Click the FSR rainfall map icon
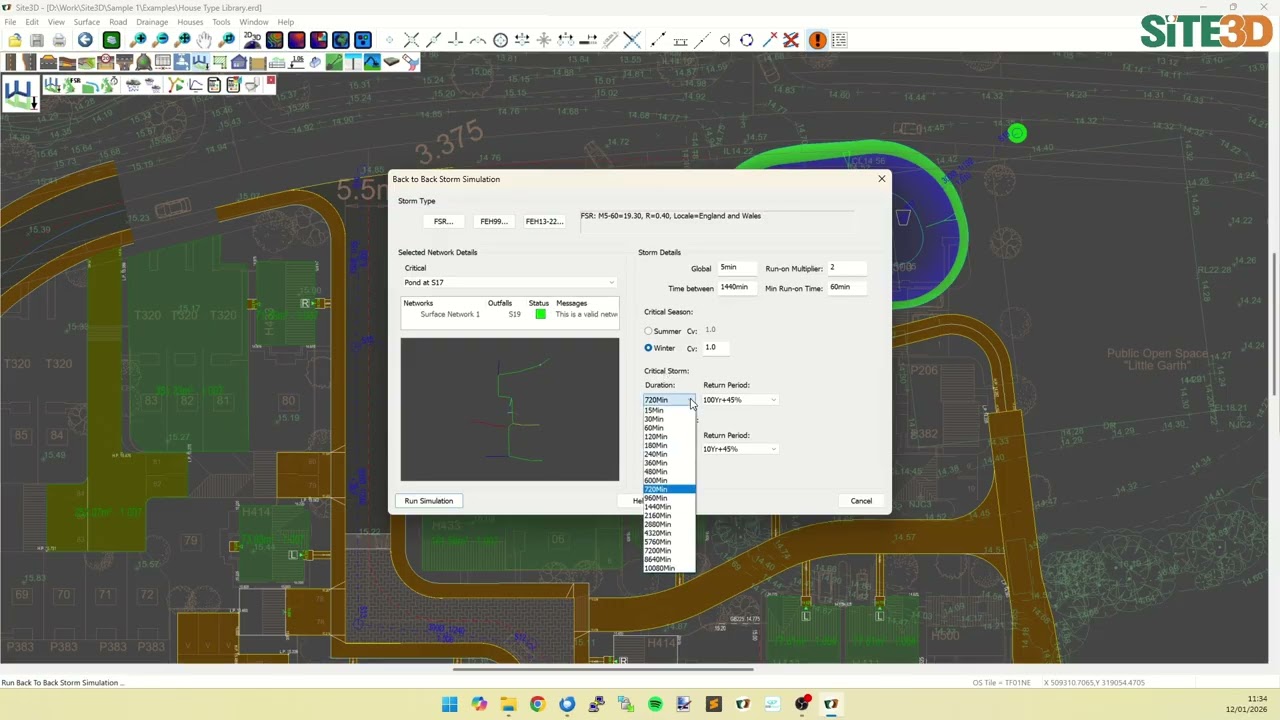Screen dimensions: 1280x720 (x=71, y=84)
